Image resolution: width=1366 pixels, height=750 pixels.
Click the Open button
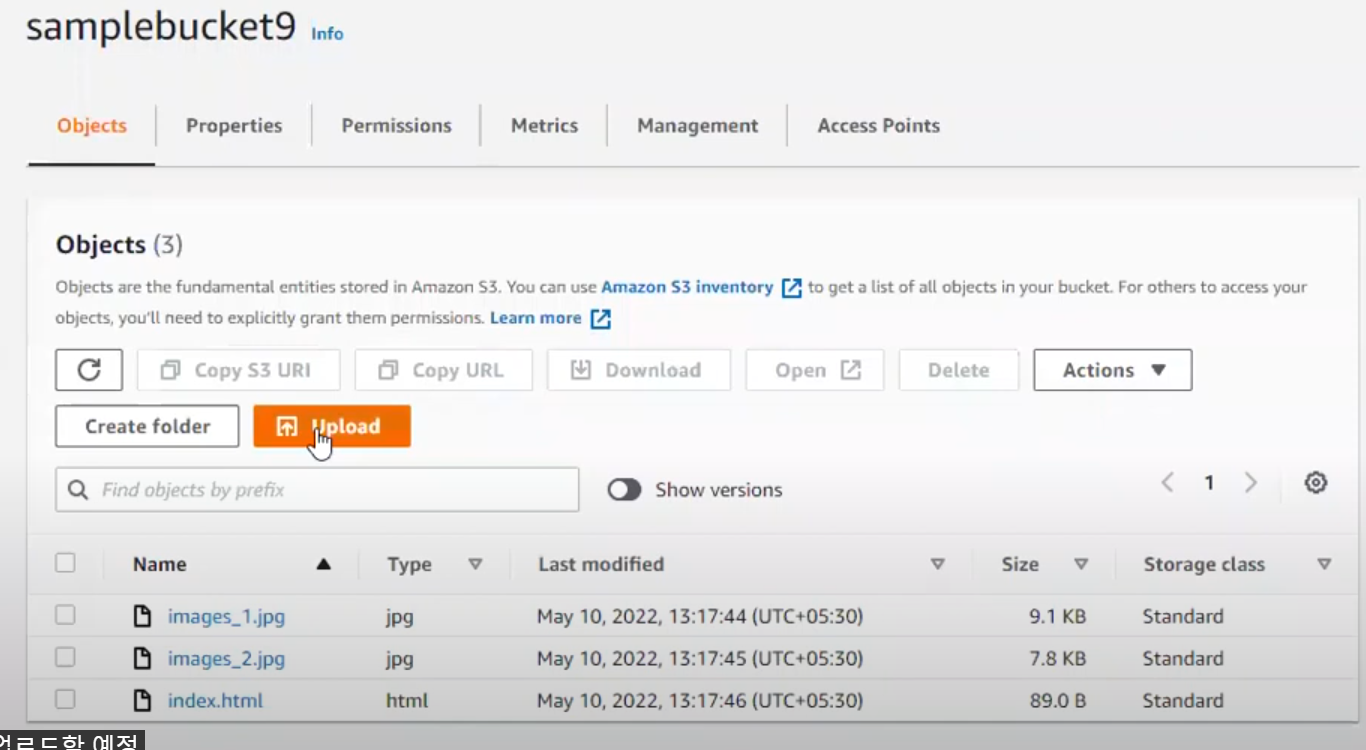pyautogui.click(x=815, y=370)
